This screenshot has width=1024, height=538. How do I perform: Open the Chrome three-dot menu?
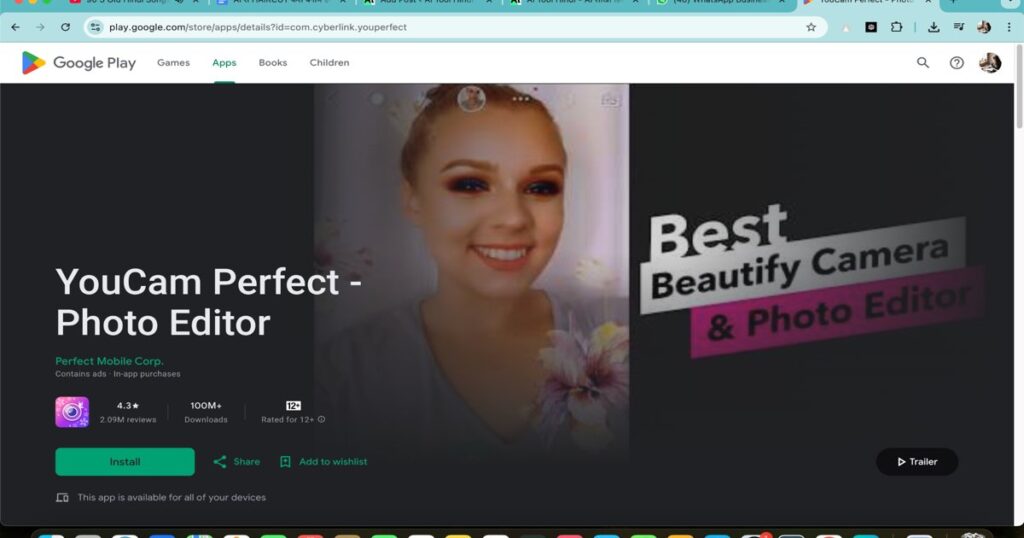pyautogui.click(x=1009, y=27)
